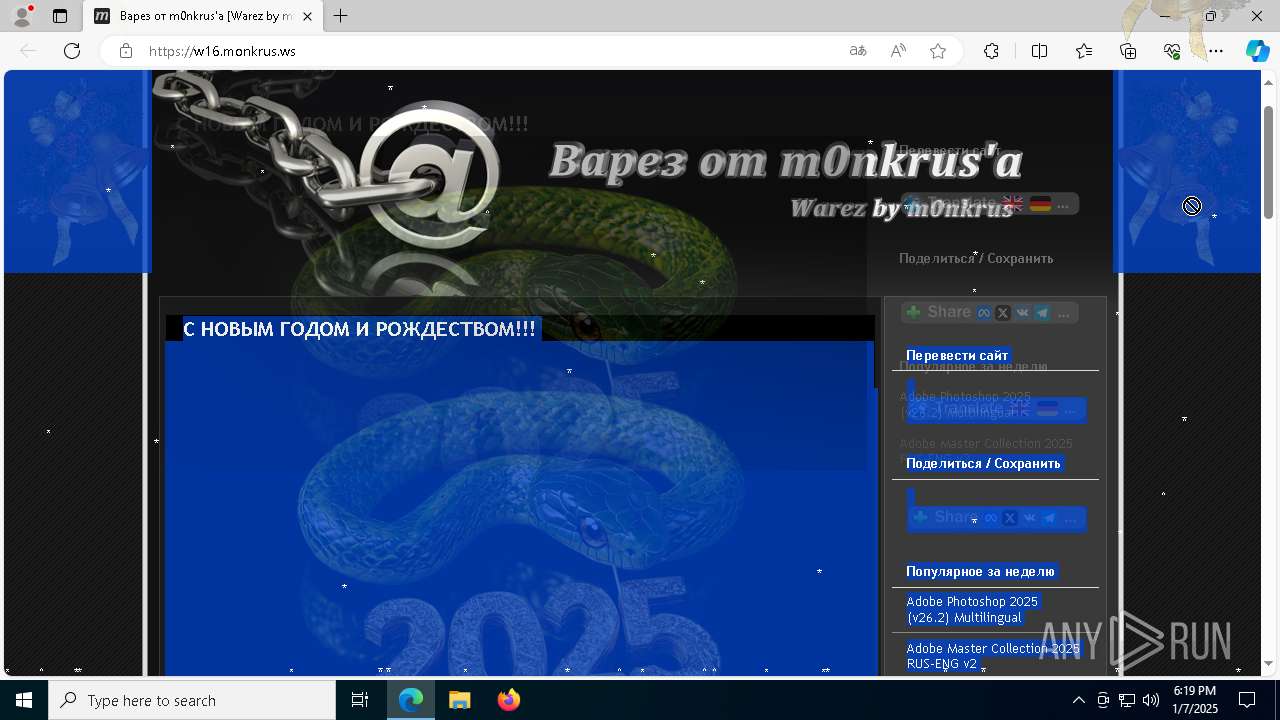Open Collections panel

click(1128, 51)
